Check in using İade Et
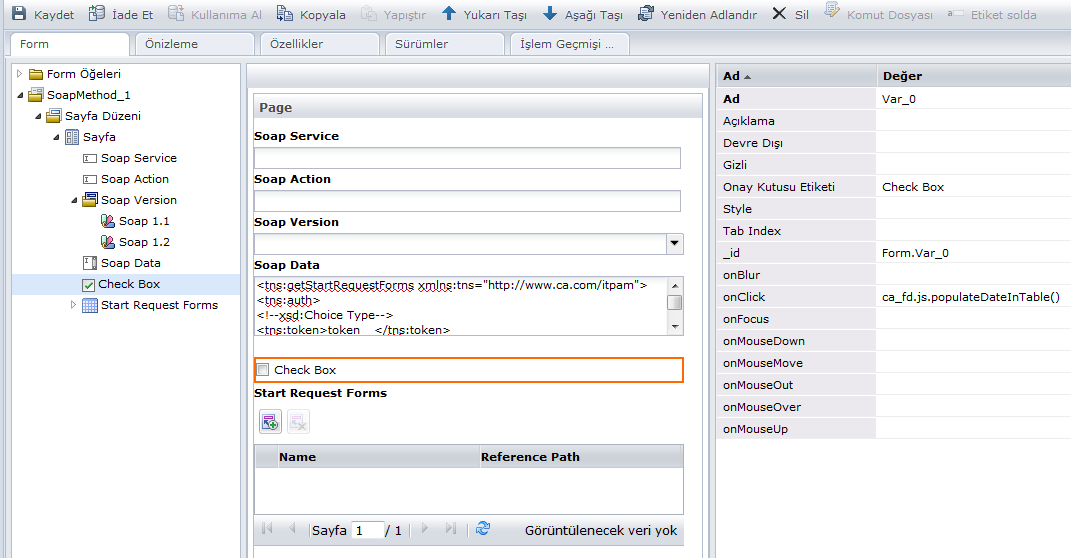This screenshot has height=558, width=1071. [x=97, y=14]
